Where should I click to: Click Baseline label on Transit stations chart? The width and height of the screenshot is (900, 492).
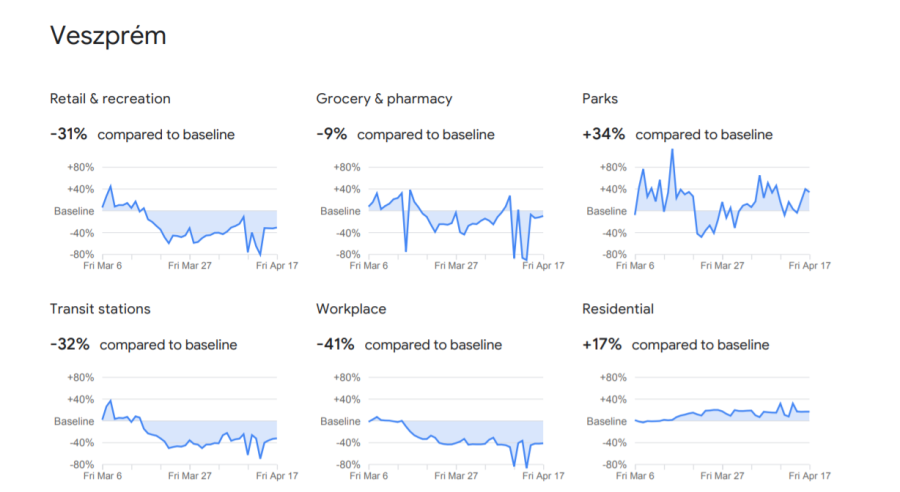tap(74, 421)
